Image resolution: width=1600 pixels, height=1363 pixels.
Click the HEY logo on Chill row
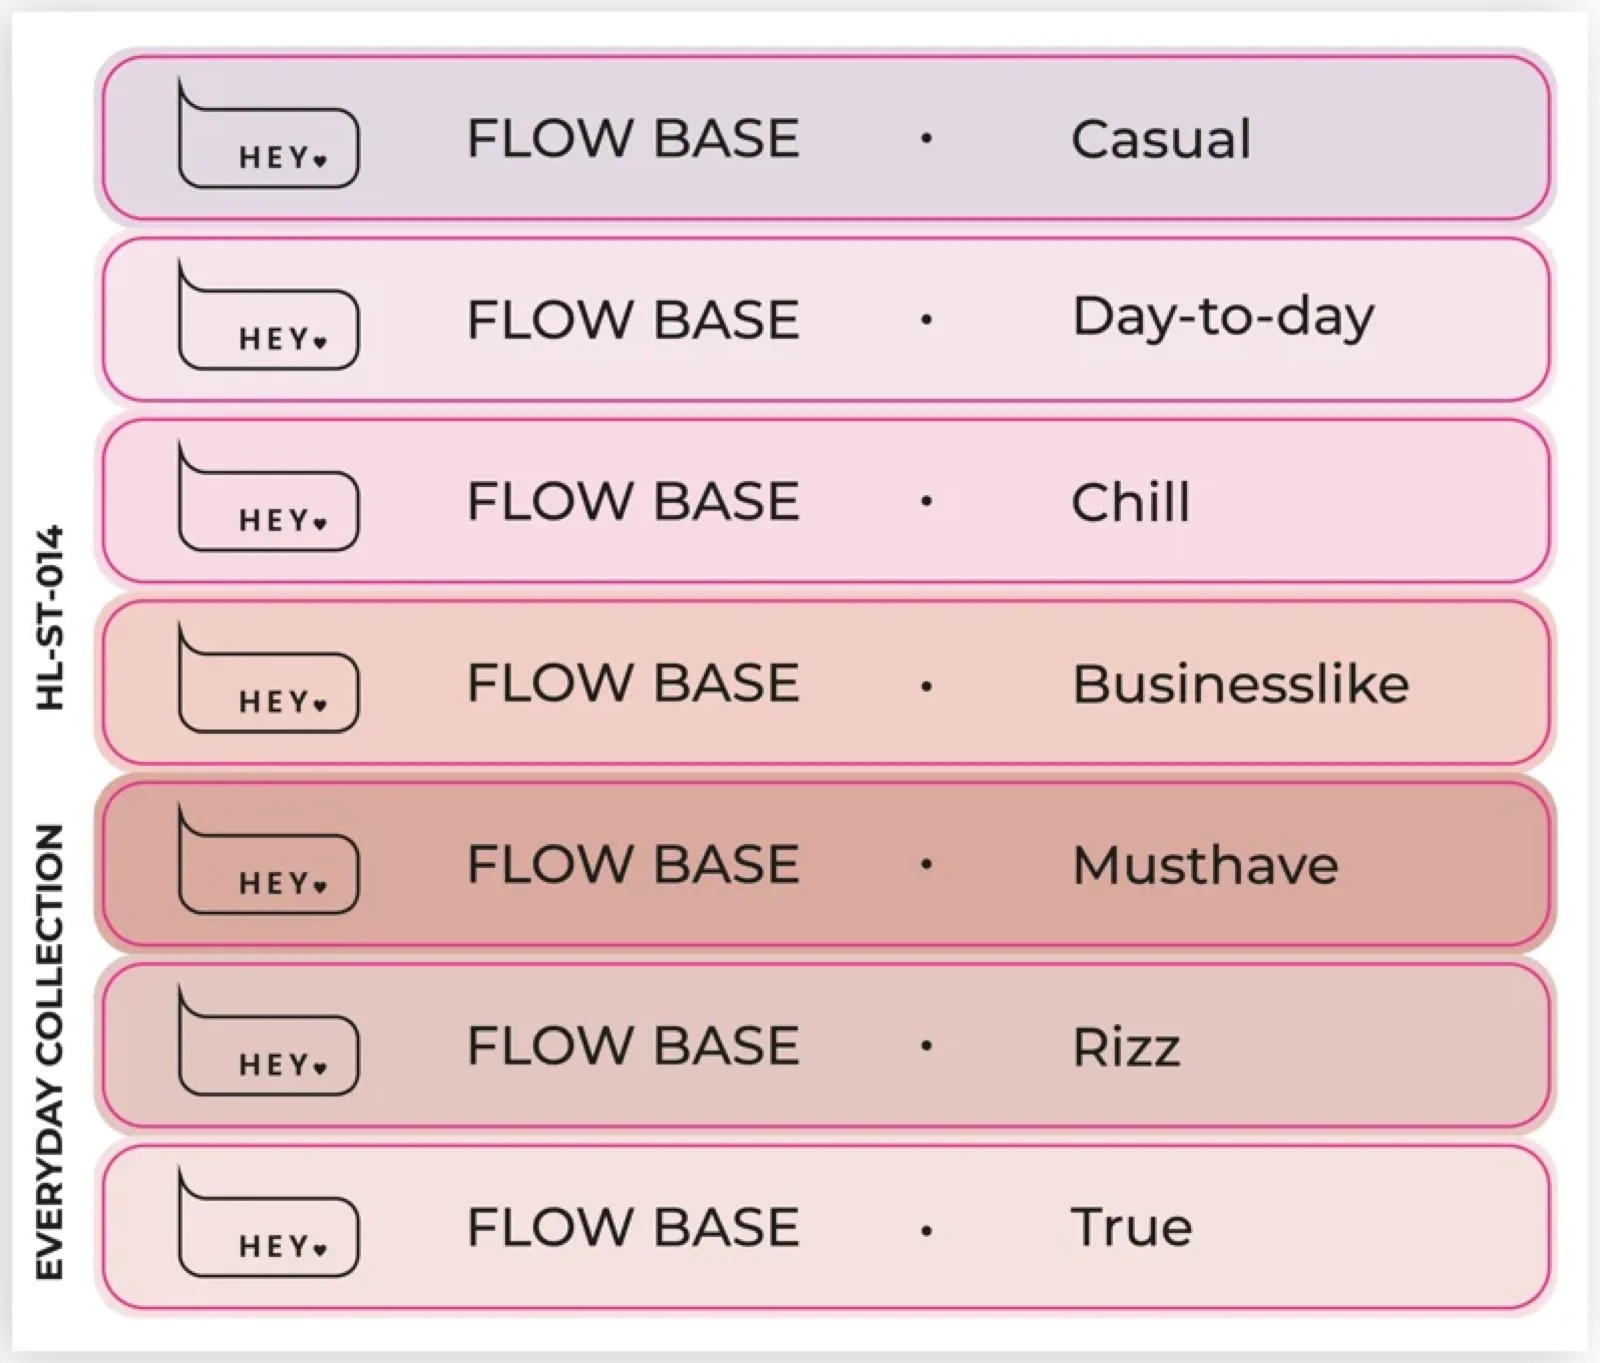pos(268,496)
